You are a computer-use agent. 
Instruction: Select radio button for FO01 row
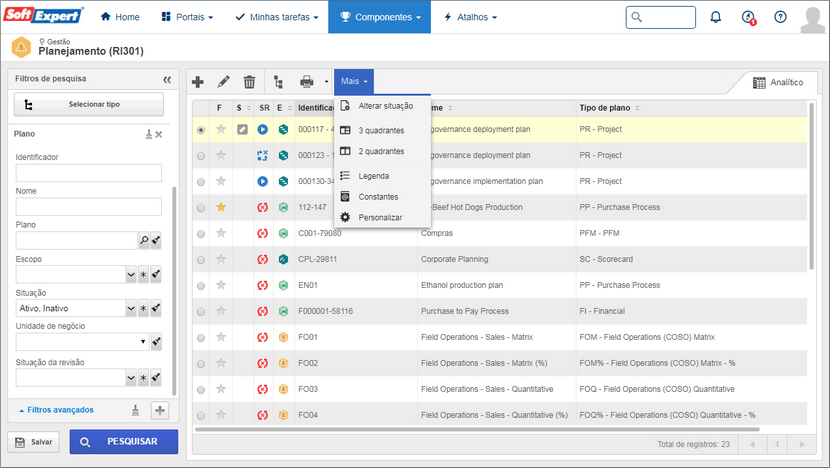(201, 338)
